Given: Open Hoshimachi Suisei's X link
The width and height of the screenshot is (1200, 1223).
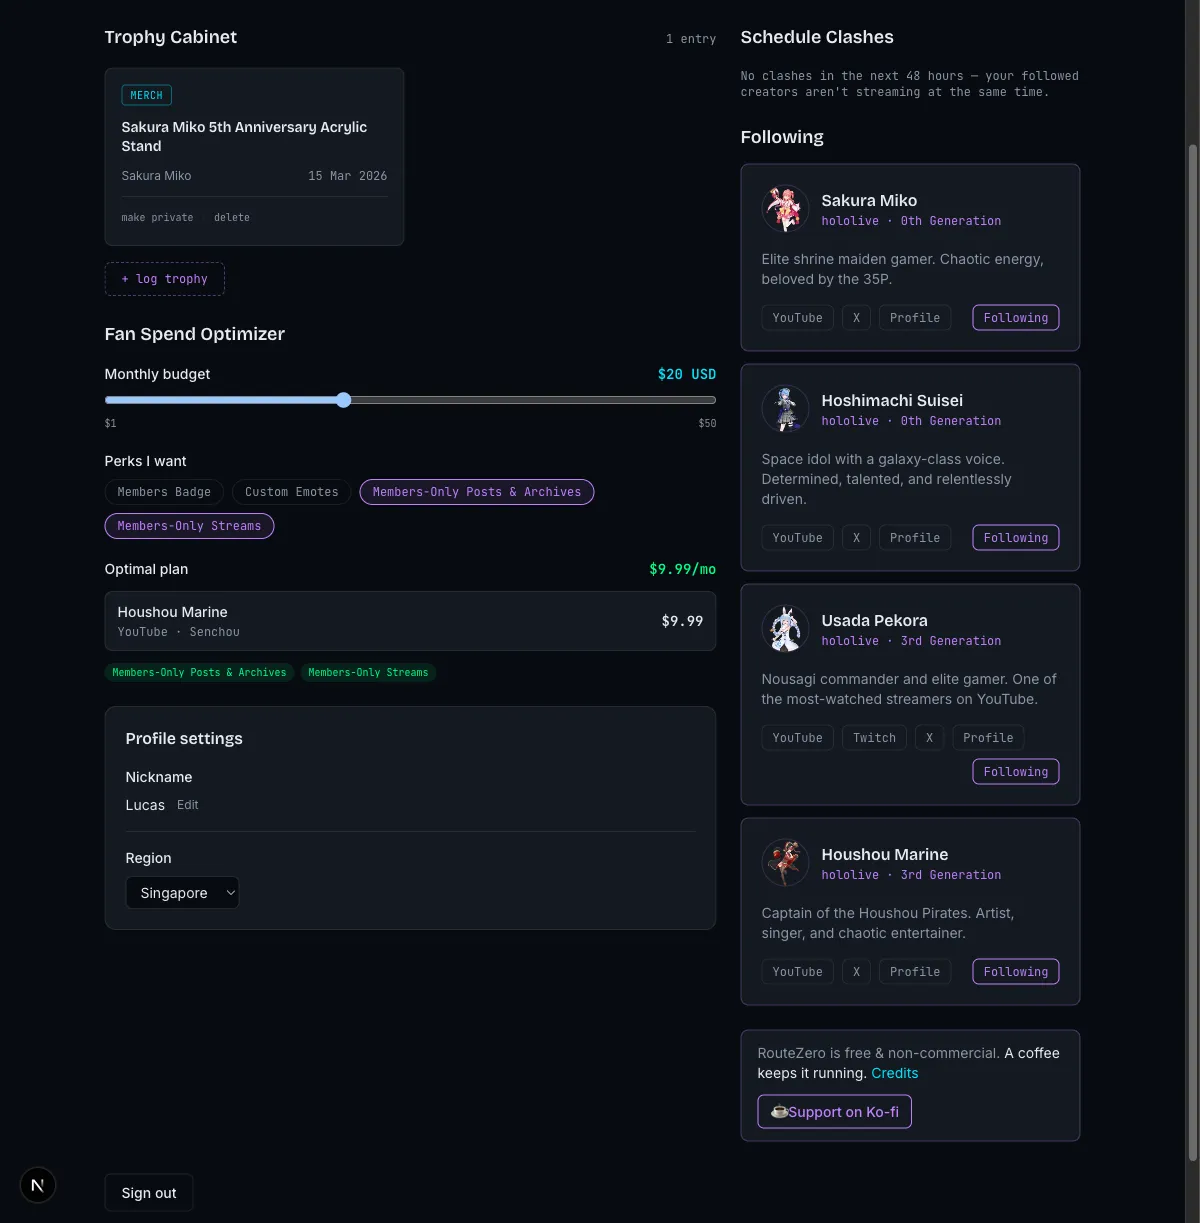Looking at the screenshot, I should tap(856, 538).
